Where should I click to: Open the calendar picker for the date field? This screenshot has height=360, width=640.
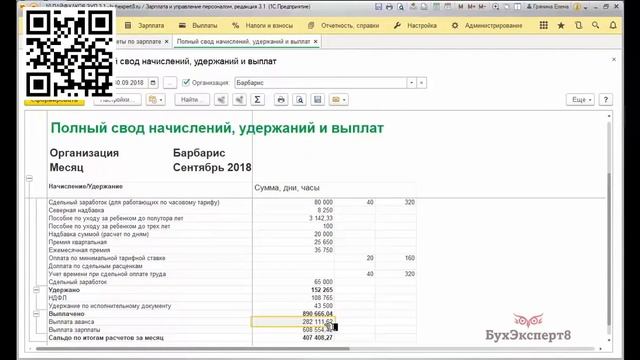[x=153, y=82]
